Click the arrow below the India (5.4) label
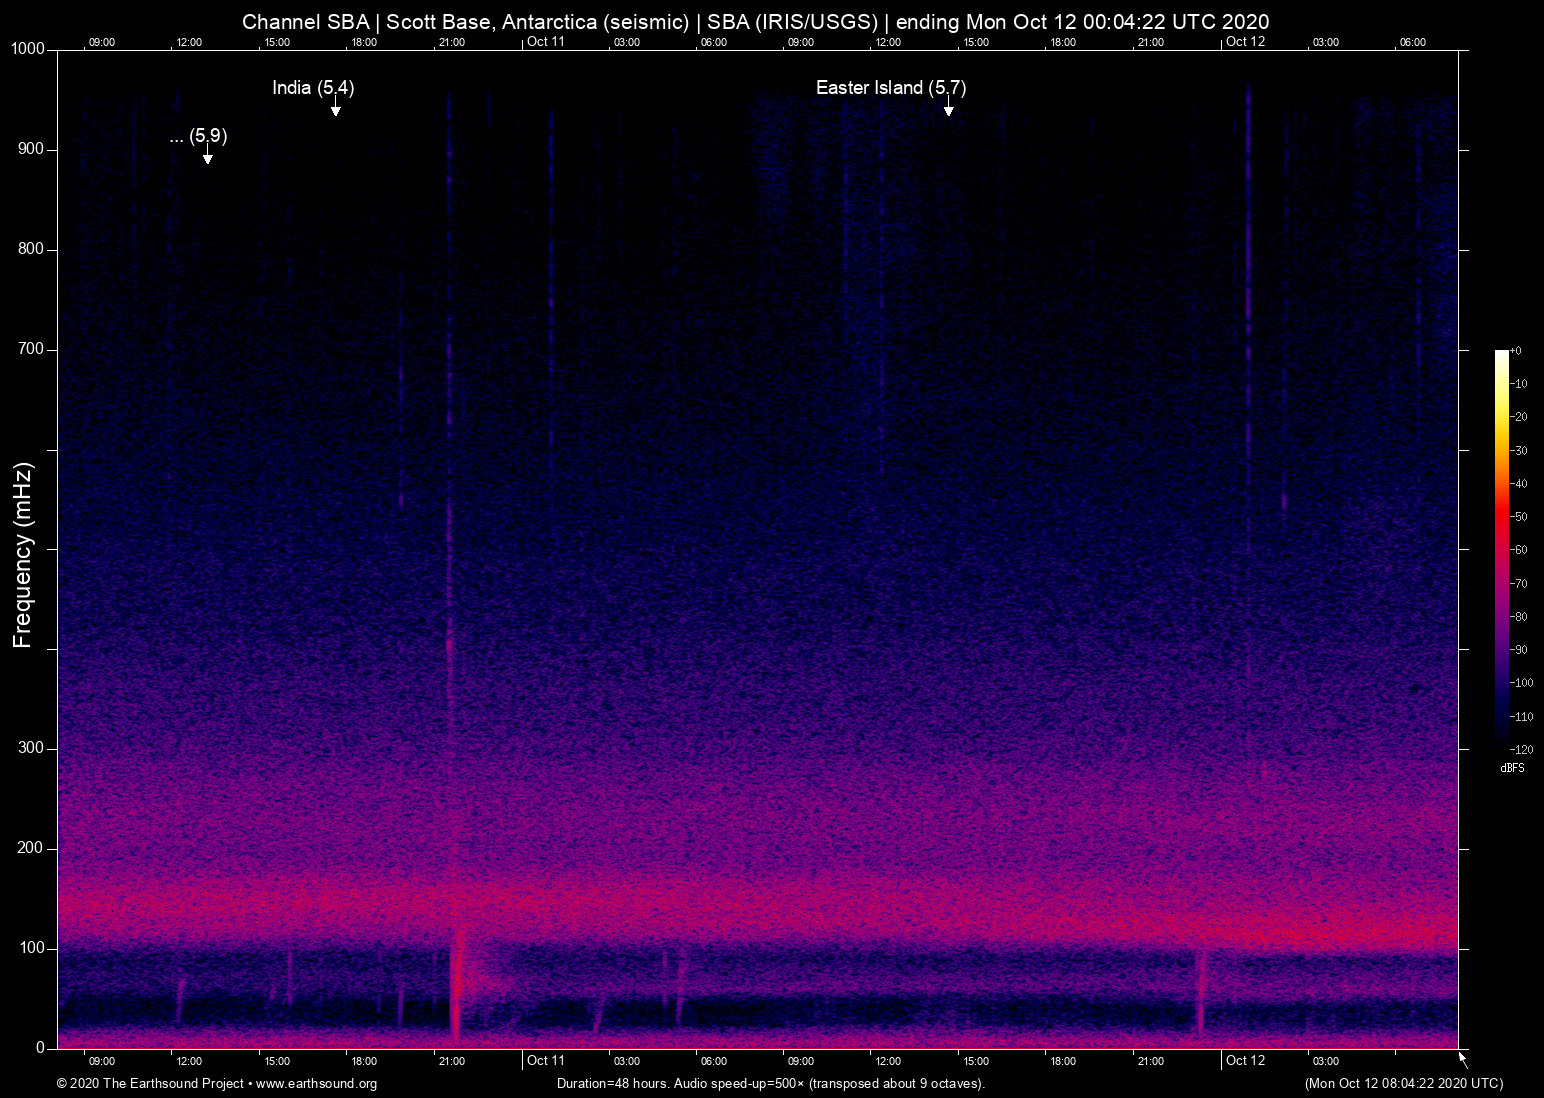Image resolution: width=1544 pixels, height=1098 pixels. 336,108
